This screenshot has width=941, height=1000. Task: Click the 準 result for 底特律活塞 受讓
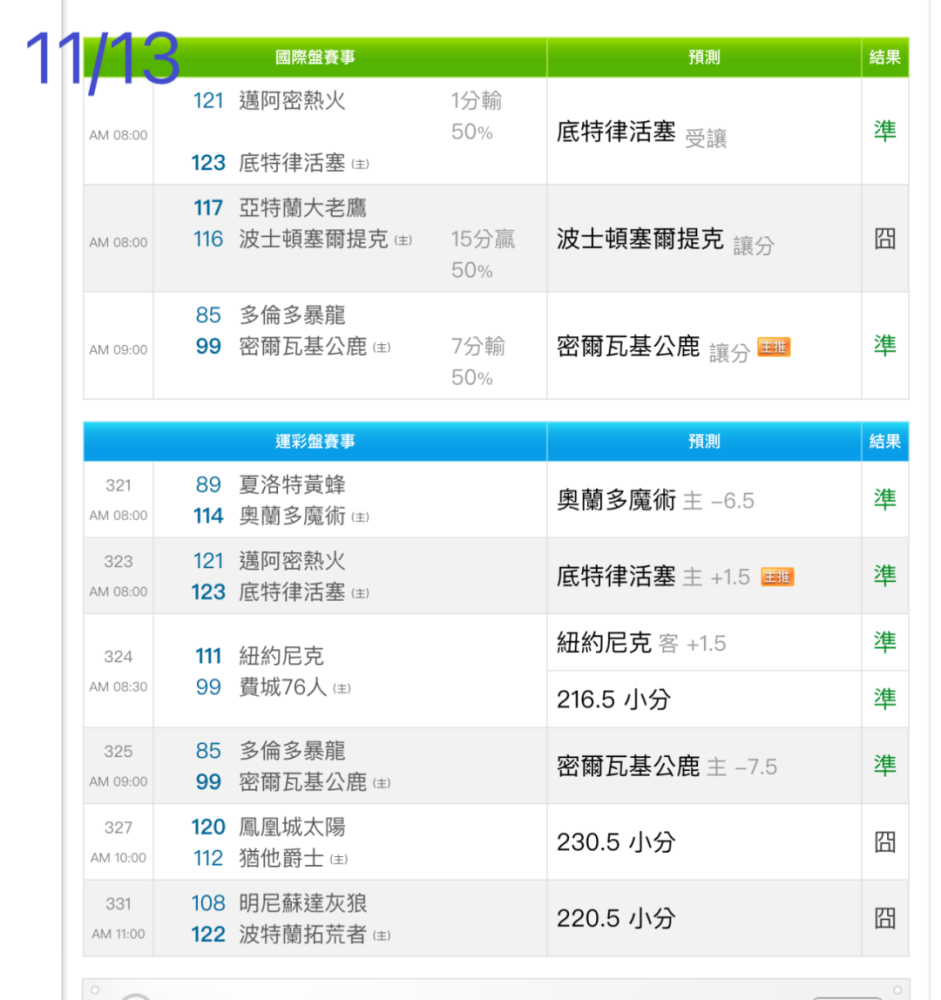[x=885, y=131]
